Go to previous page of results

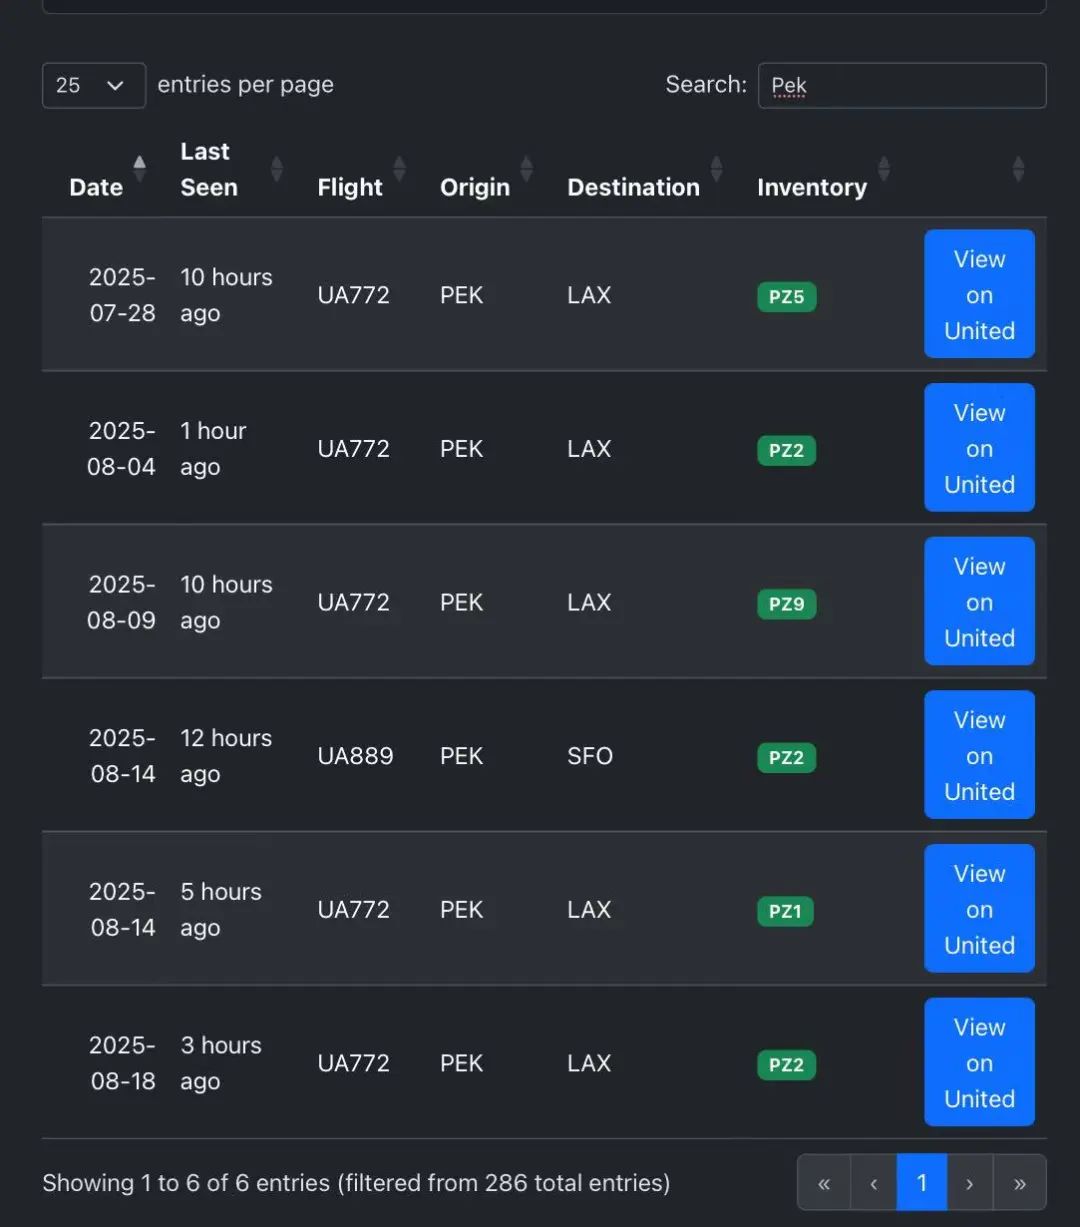click(873, 1183)
